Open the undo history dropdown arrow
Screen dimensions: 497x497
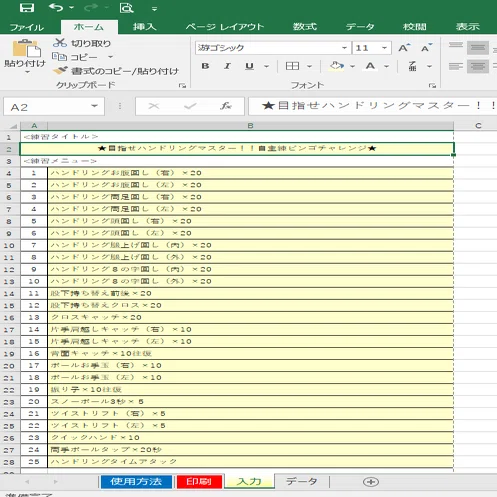pos(71,7)
